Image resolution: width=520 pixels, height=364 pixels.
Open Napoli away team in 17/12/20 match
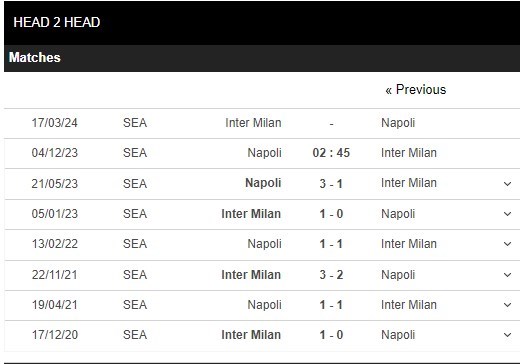coord(398,335)
